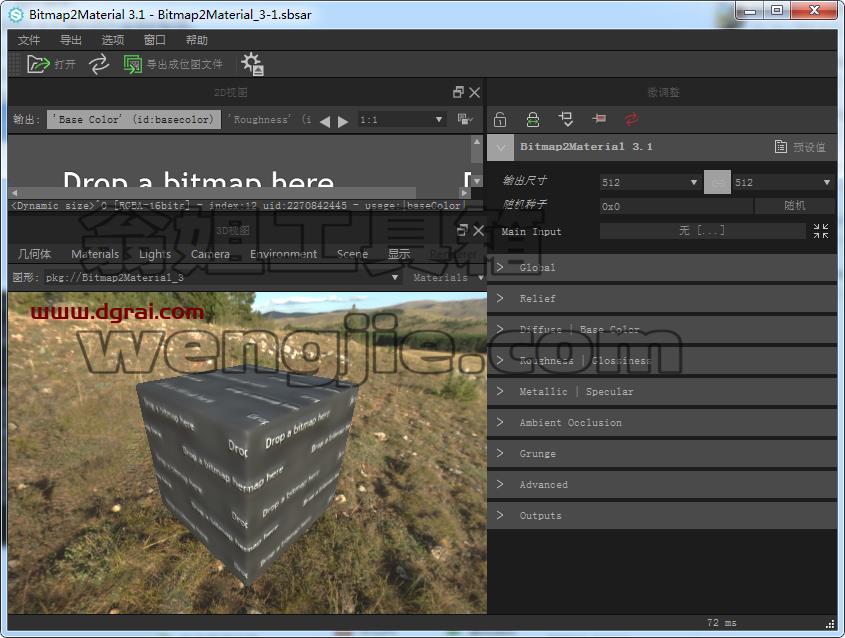Image resolution: width=845 pixels, height=638 pixels.
Task: Click the random seed 0x0 input field
Action: coord(676,206)
